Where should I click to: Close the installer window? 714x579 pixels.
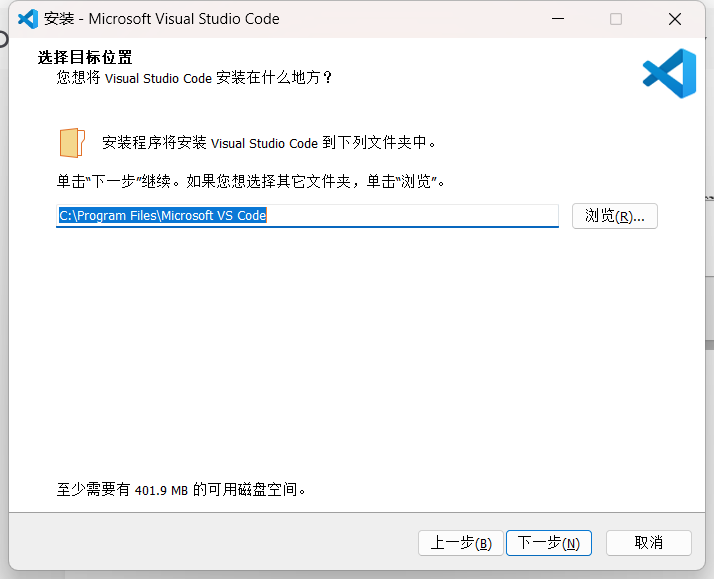click(675, 19)
